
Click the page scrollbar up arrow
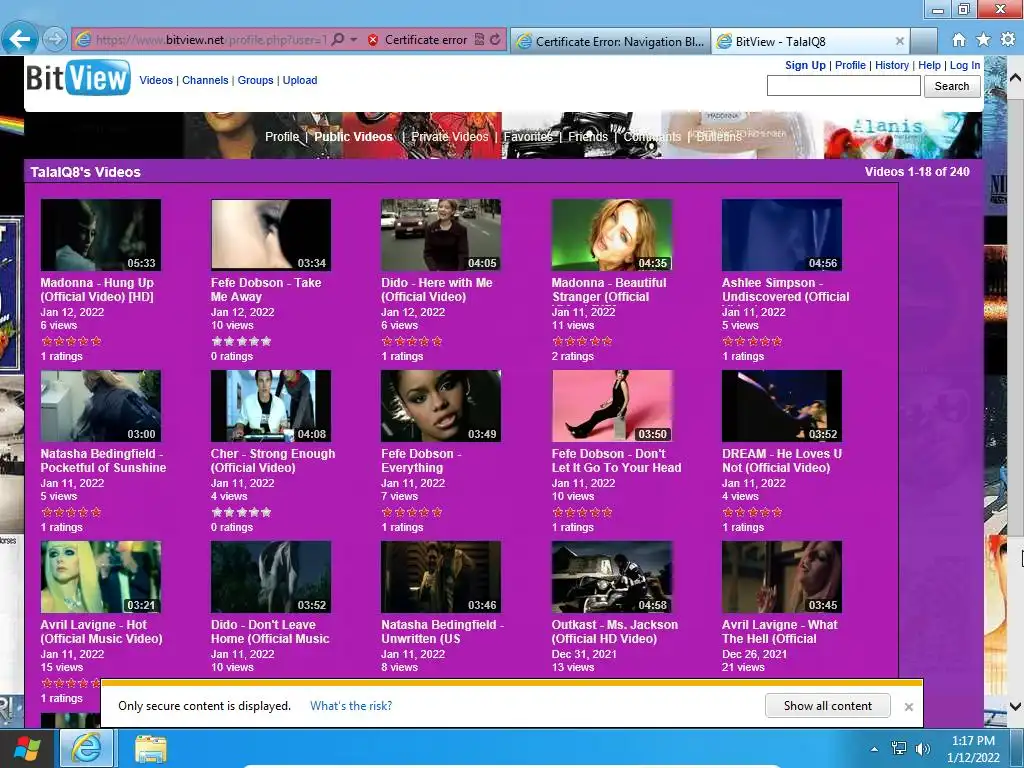(x=1015, y=77)
